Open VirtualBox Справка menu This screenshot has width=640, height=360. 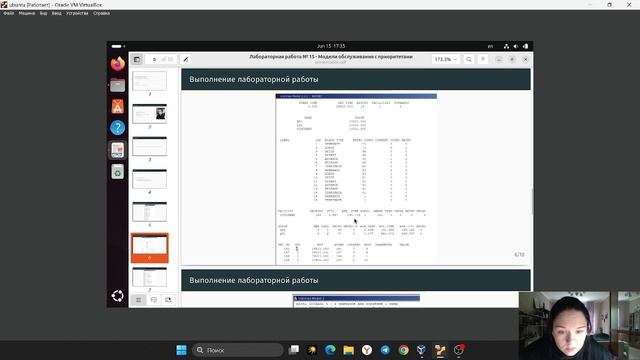point(101,13)
